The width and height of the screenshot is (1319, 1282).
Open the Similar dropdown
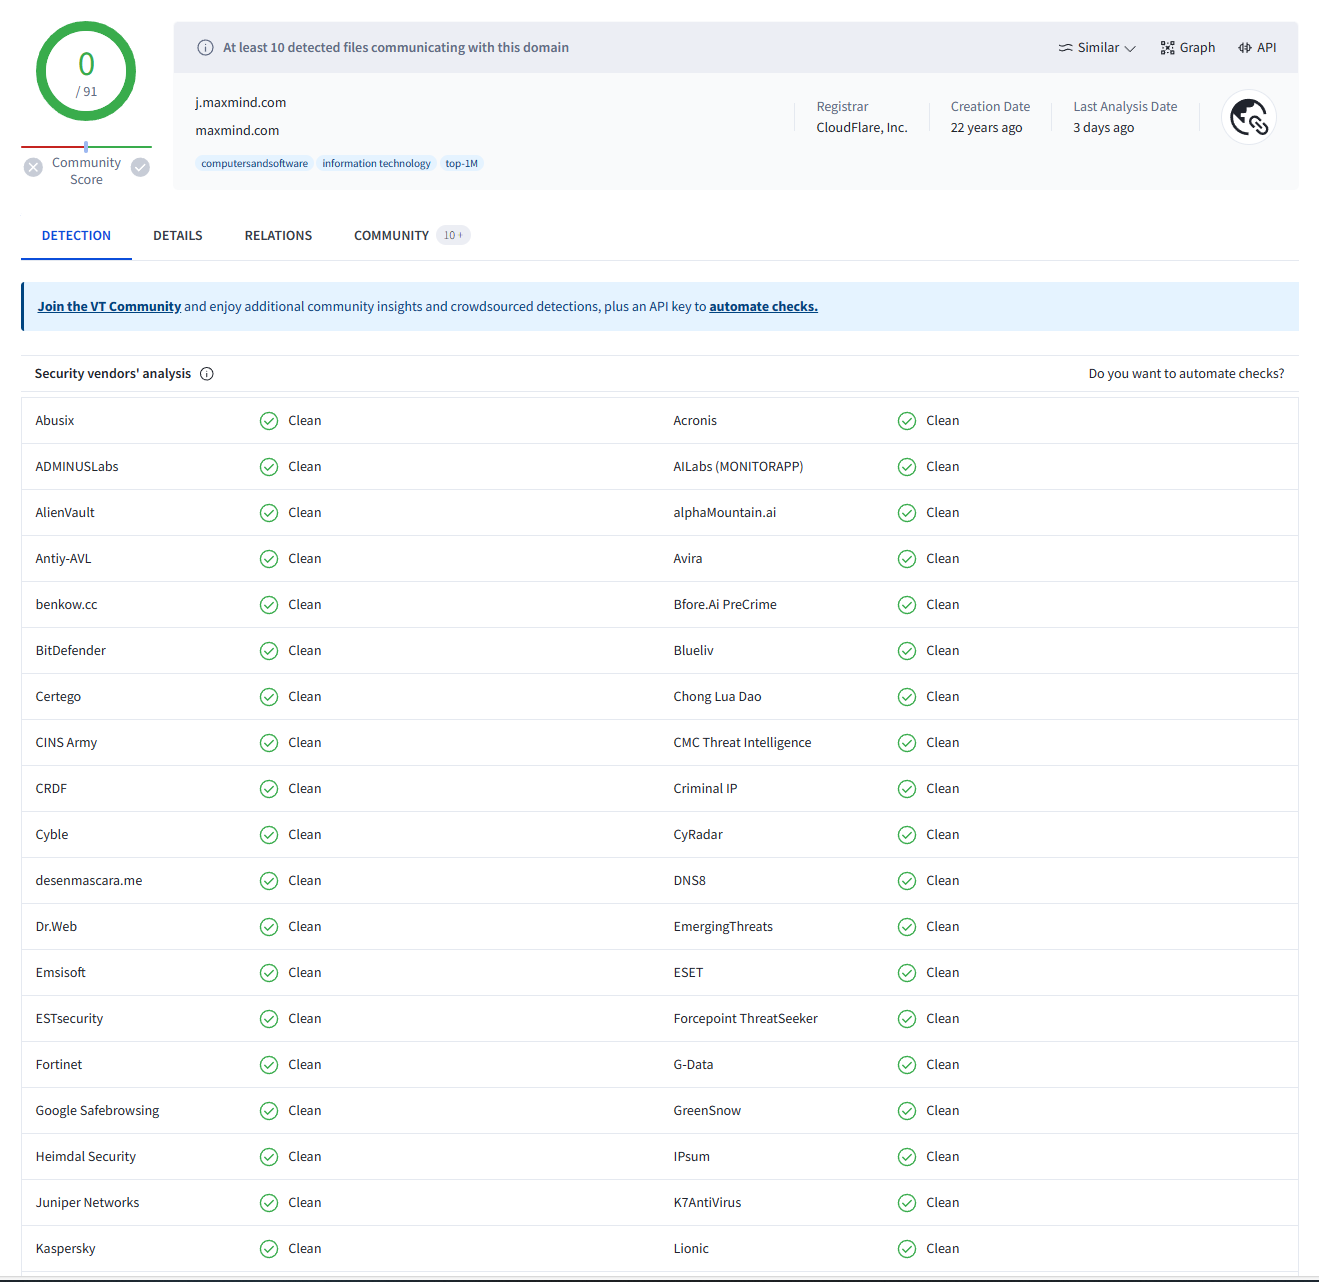pos(1097,48)
